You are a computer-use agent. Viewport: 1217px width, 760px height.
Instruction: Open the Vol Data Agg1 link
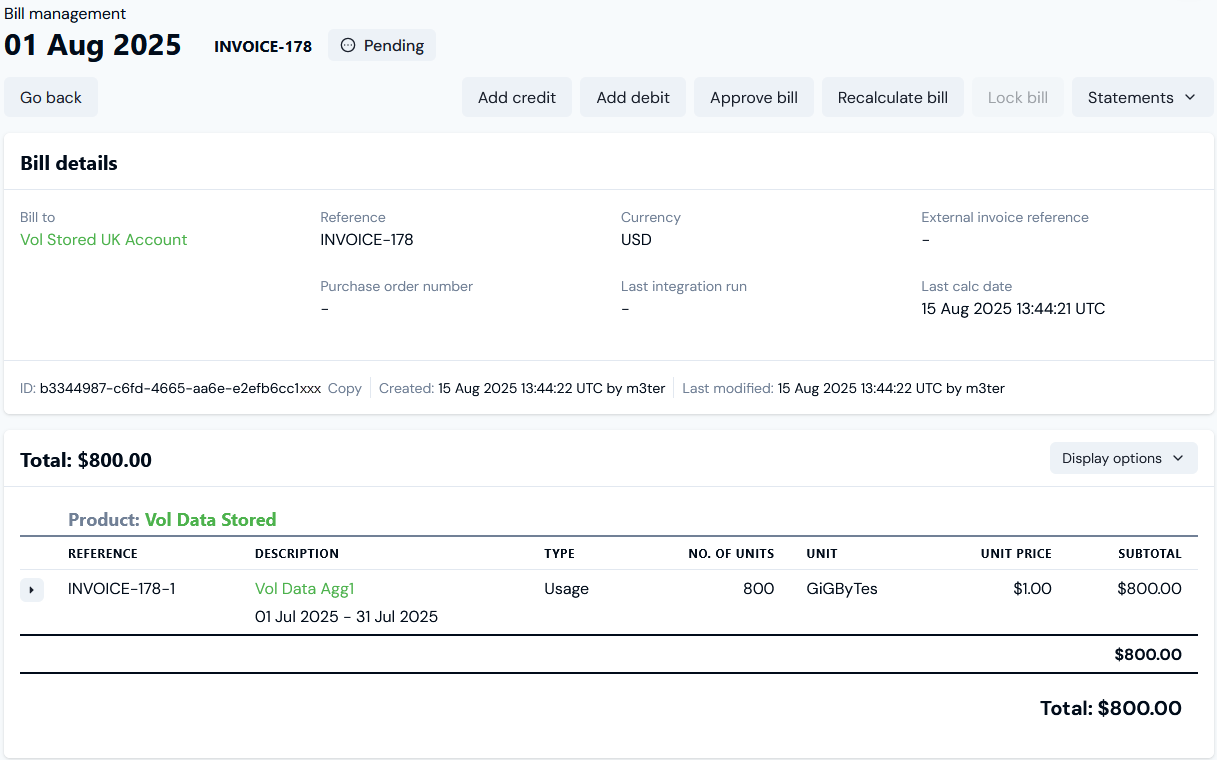pyautogui.click(x=305, y=589)
